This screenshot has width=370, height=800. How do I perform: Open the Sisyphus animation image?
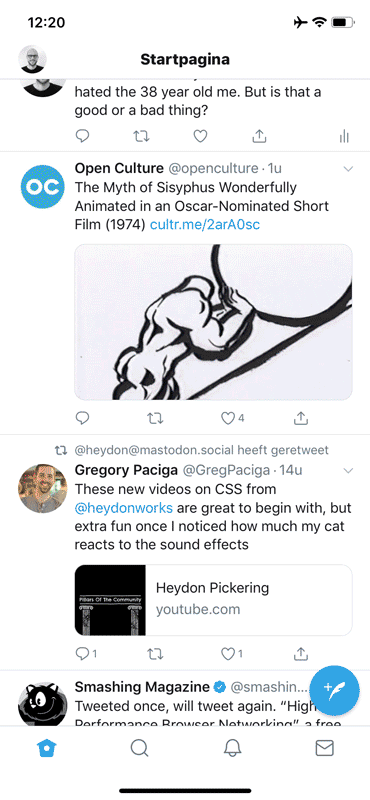213,322
